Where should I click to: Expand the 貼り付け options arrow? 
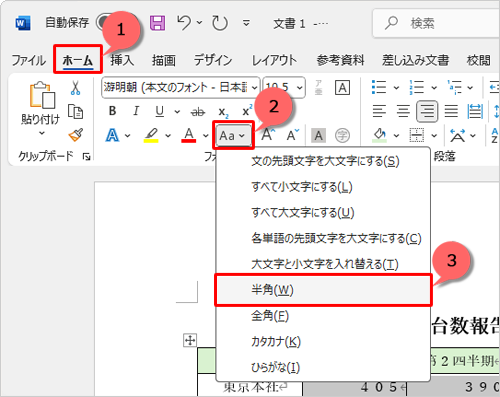(x=42, y=133)
